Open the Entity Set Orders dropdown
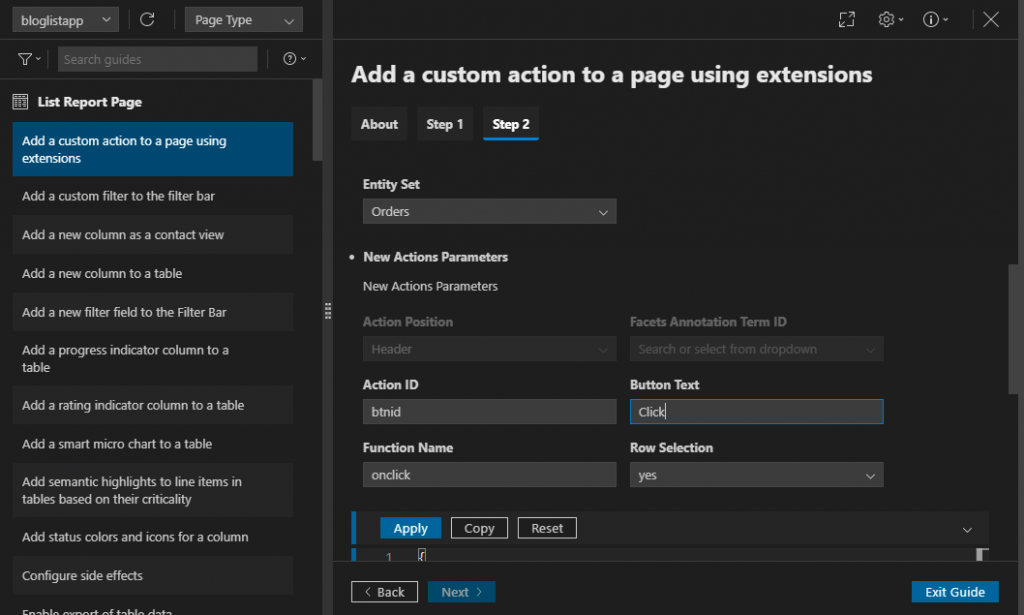 coord(489,212)
